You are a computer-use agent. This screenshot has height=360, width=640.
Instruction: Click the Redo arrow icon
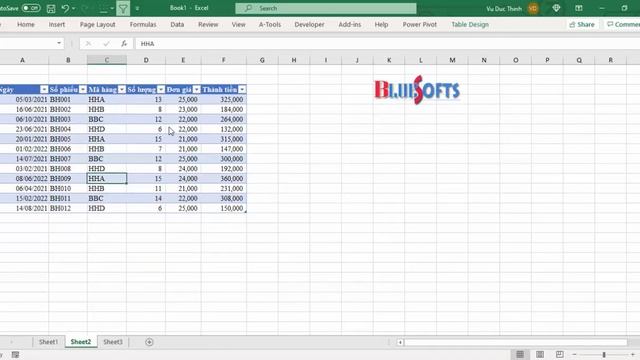(x=85, y=8)
